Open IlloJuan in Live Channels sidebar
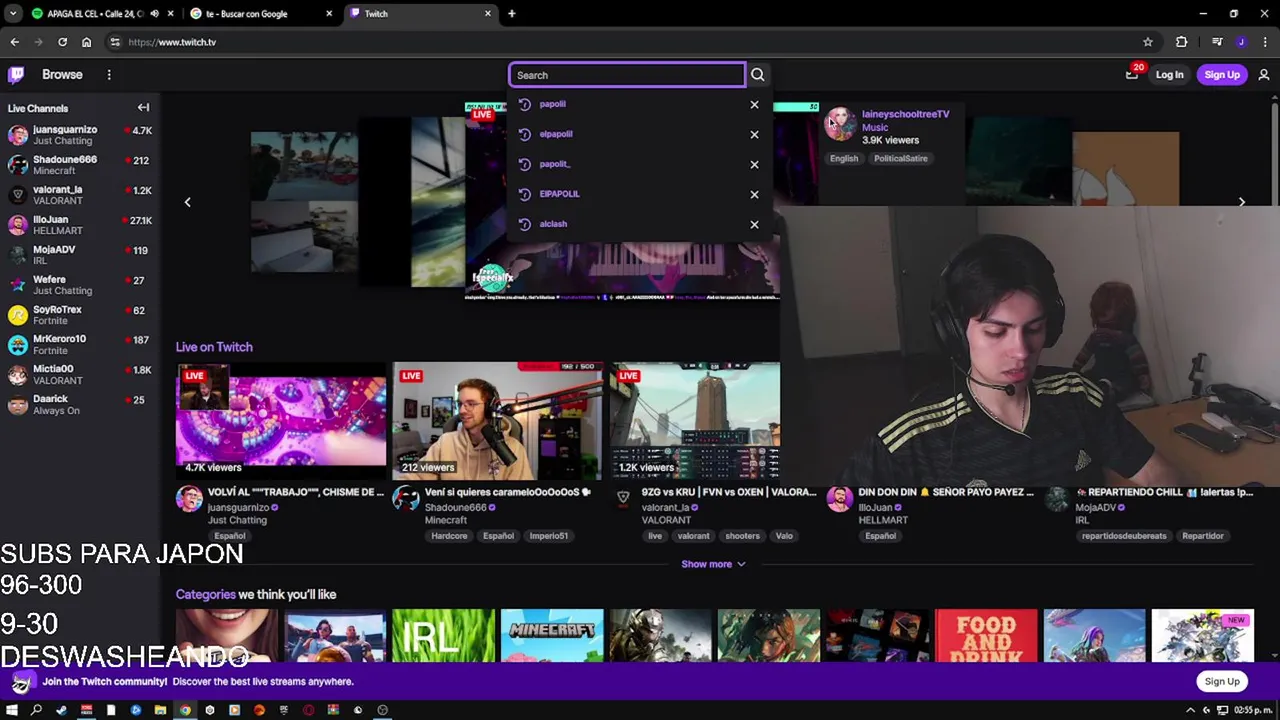The height and width of the screenshot is (720, 1280). pos(80,225)
